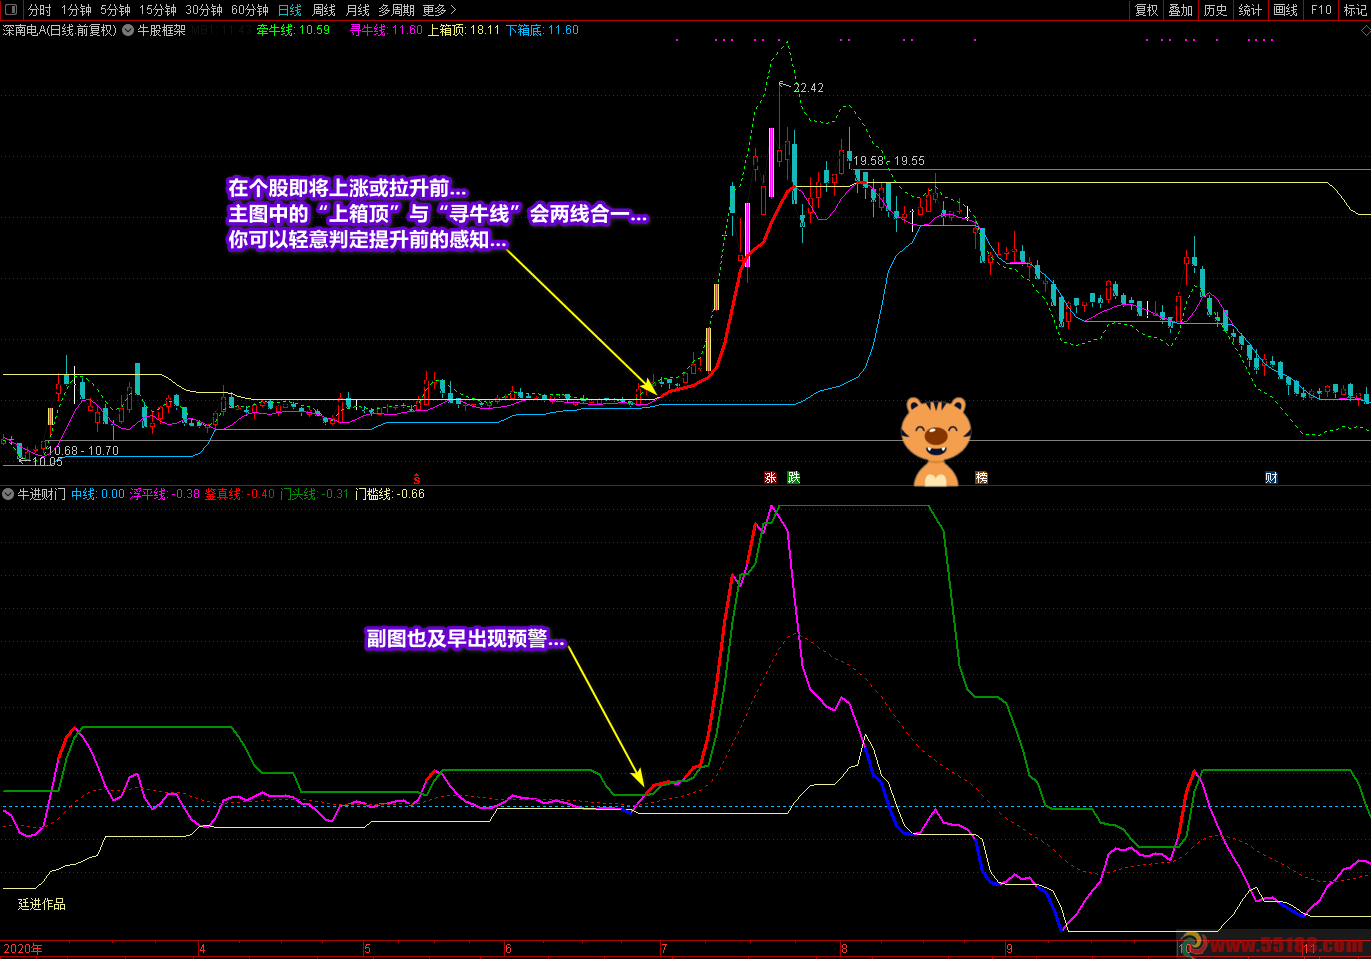Click month 6 on the time axis
This screenshot has height=959, width=1371.
click(508, 949)
